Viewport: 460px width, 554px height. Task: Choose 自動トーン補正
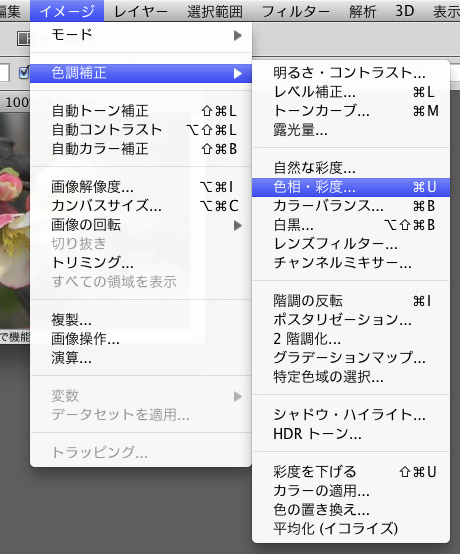141,111
